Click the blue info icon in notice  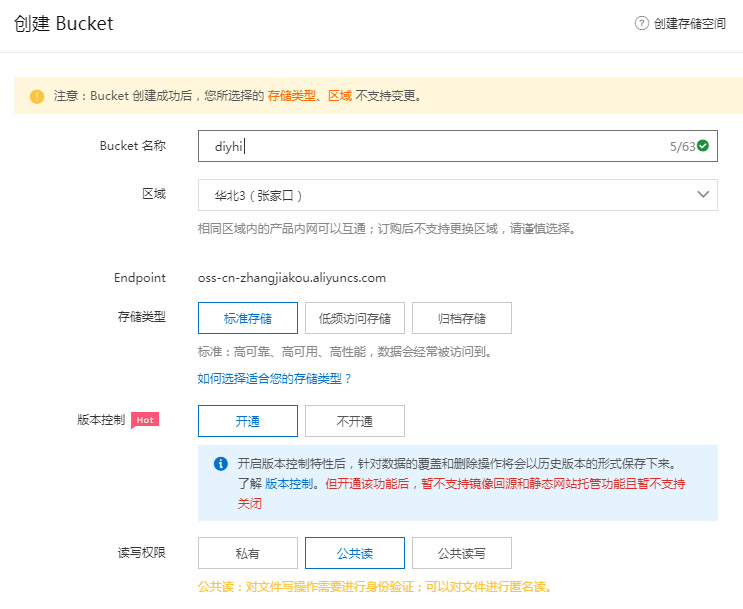tap(221, 464)
